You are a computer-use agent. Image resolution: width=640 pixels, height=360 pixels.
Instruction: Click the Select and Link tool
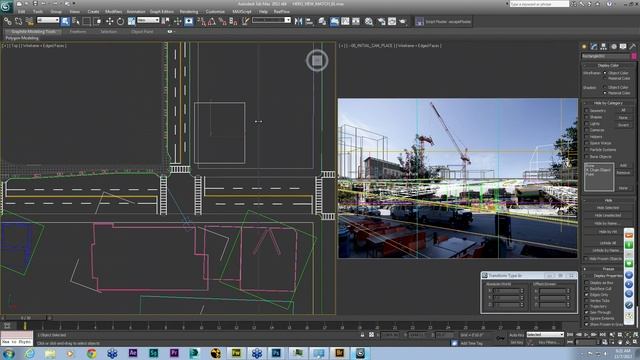7,21
